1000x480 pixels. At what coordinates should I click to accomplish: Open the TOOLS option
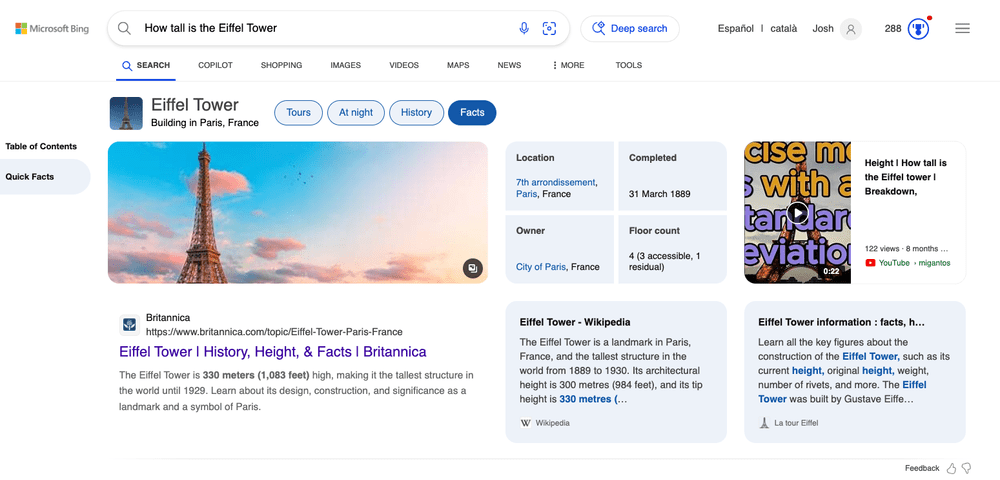pos(629,65)
